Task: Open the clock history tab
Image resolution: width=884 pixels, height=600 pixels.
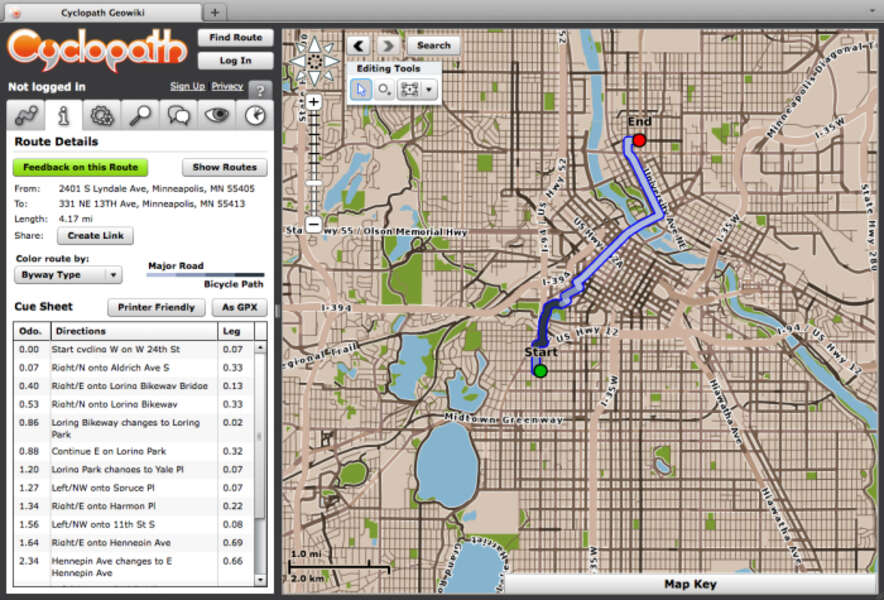Action: pyautogui.click(x=255, y=115)
